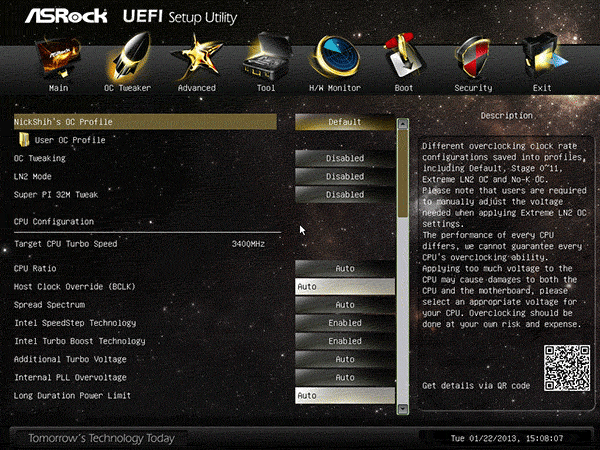Image resolution: width=600 pixels, height=450 pixels.
Task: Toggle Intel Turbo Boost Technology value
Action: [x=344, y=341]
